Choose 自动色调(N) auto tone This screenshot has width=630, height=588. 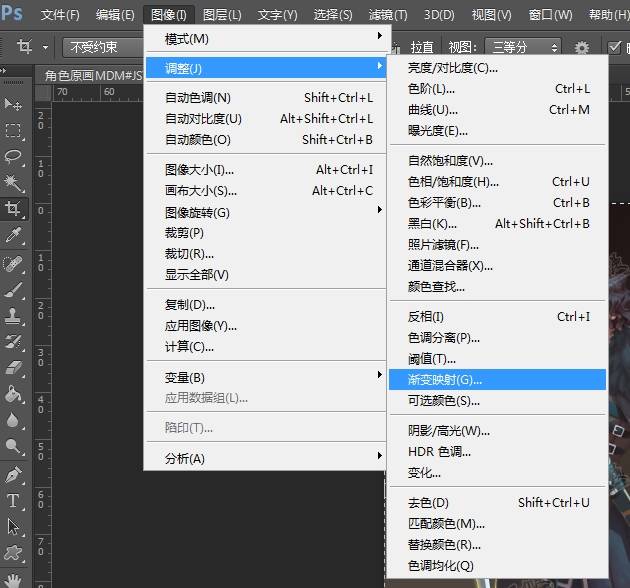pyautogui.click(x=266, y=97)
